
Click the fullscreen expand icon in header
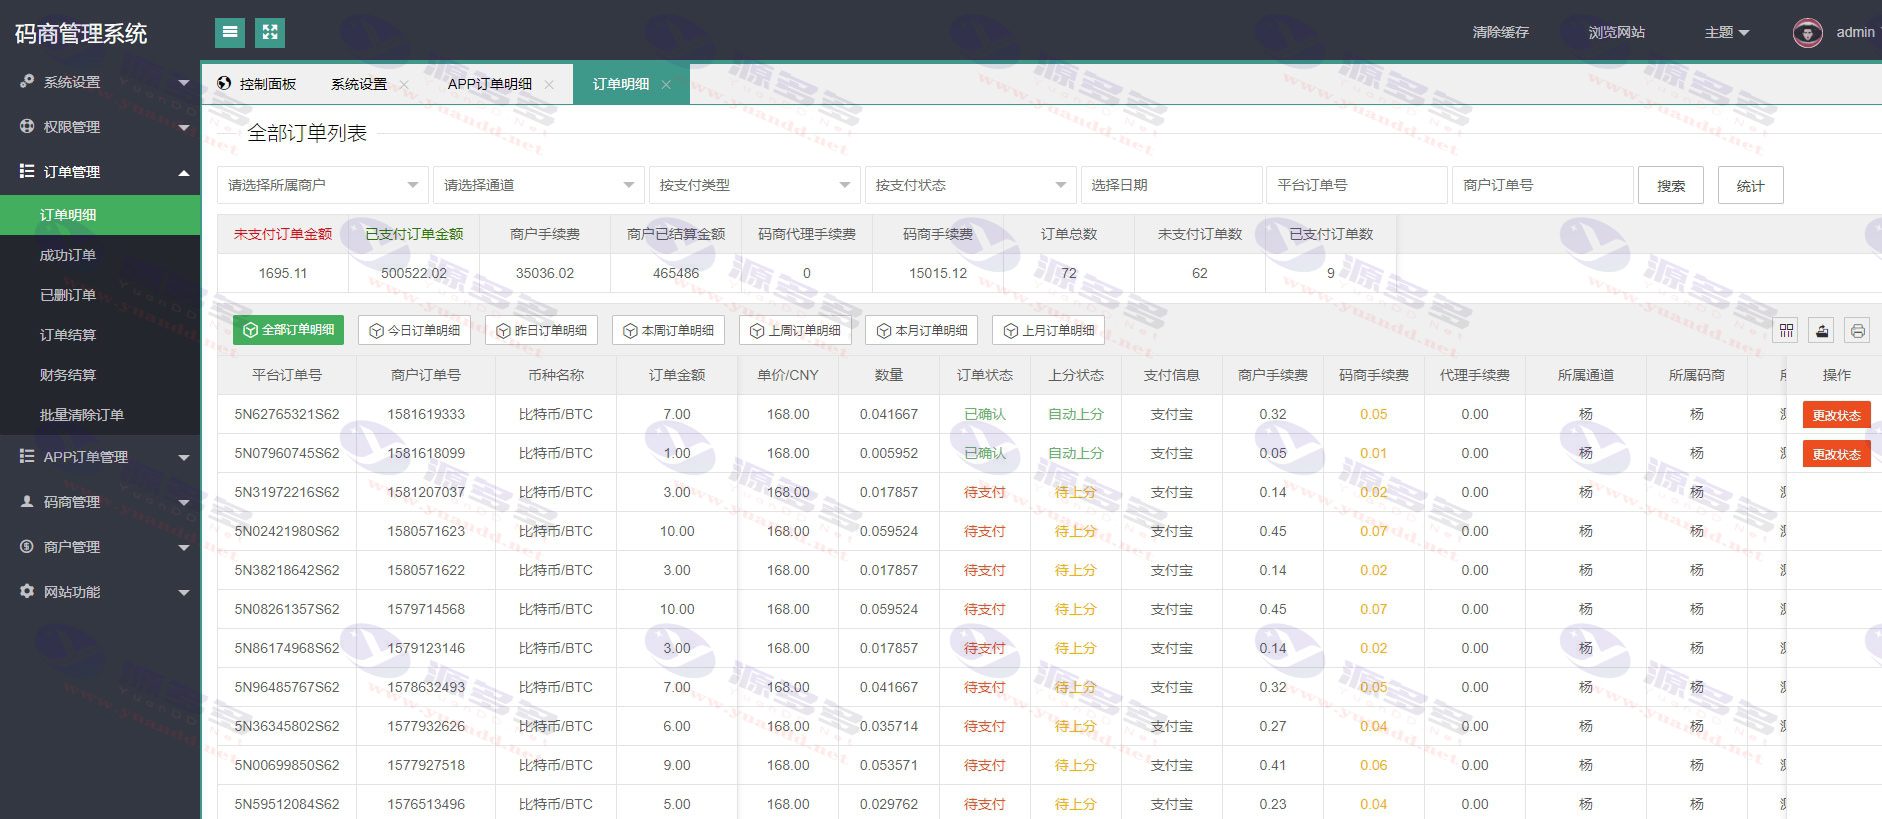[270, 32]
